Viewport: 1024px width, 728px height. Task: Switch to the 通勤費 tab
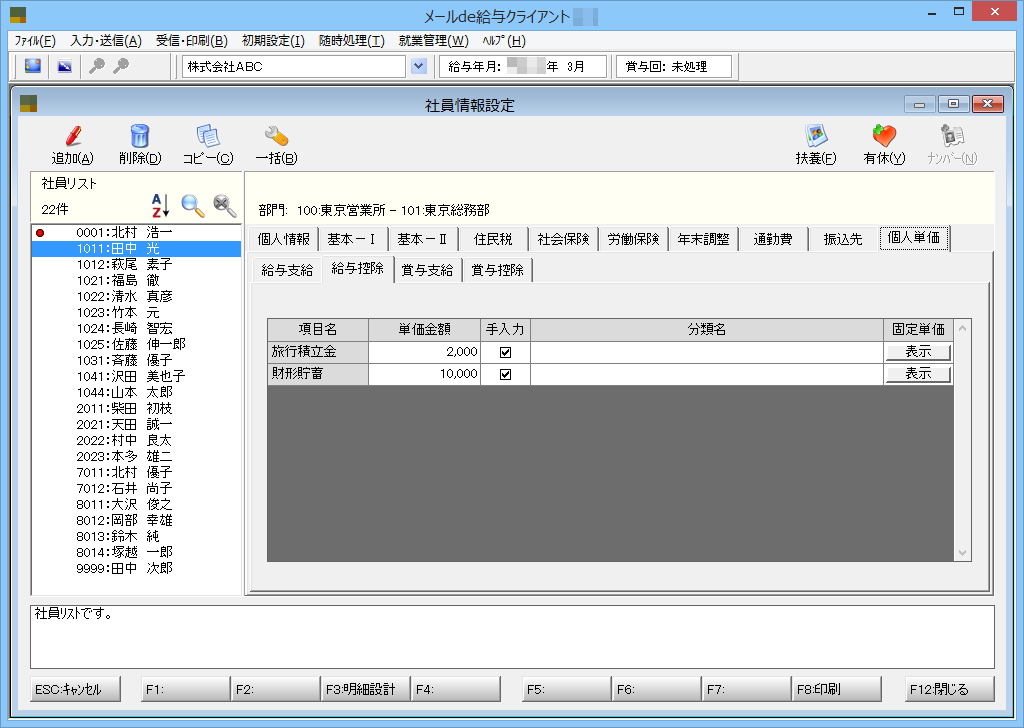773,239
